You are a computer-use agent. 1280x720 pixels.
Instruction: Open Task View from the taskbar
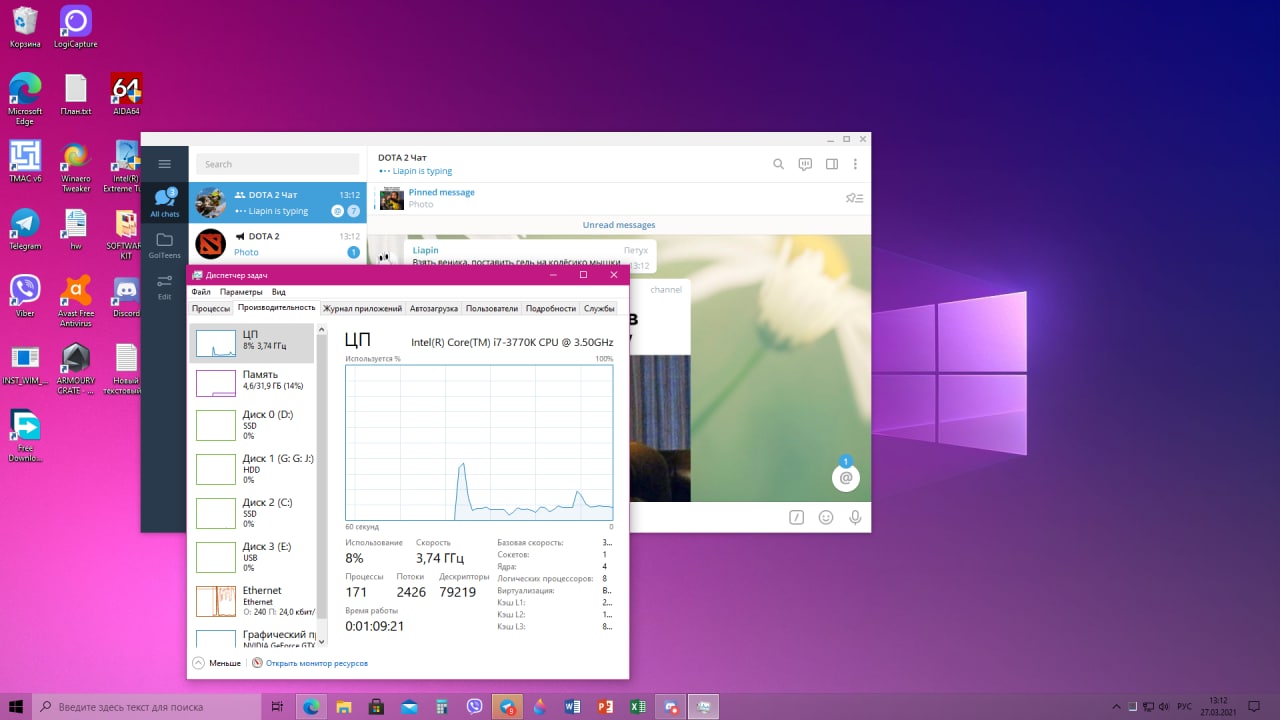[x=278, y=706]
